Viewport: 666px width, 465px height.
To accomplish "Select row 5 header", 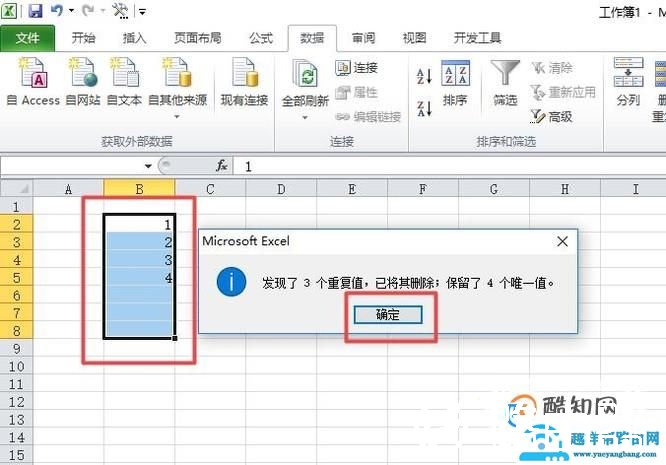I will click(16, 277).
